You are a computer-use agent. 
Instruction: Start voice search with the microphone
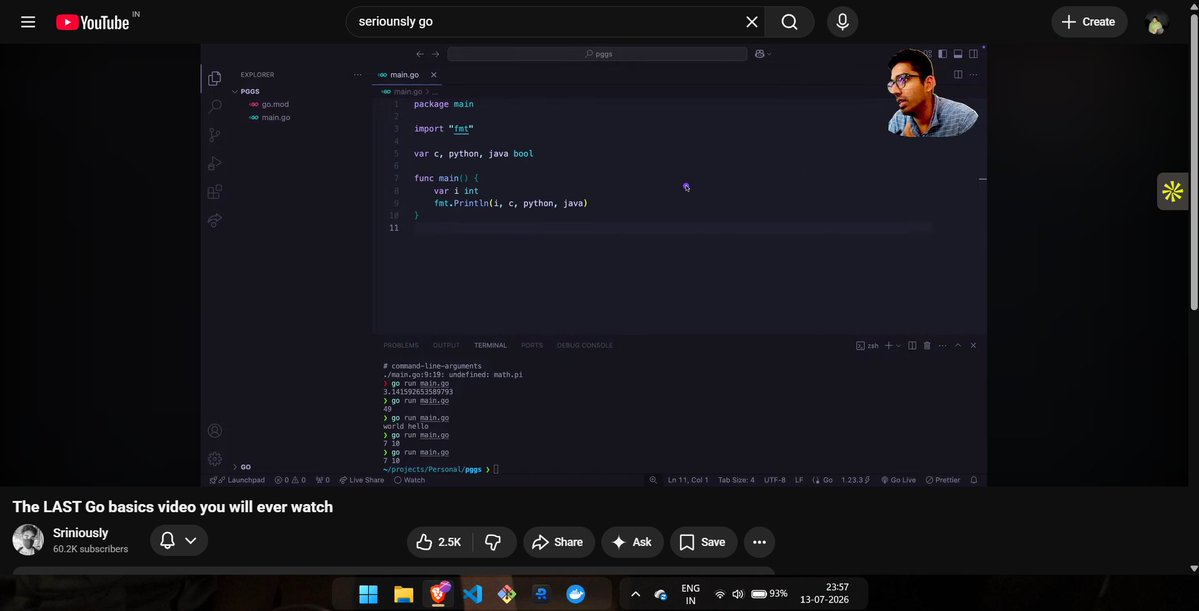(x=842, y=21)
